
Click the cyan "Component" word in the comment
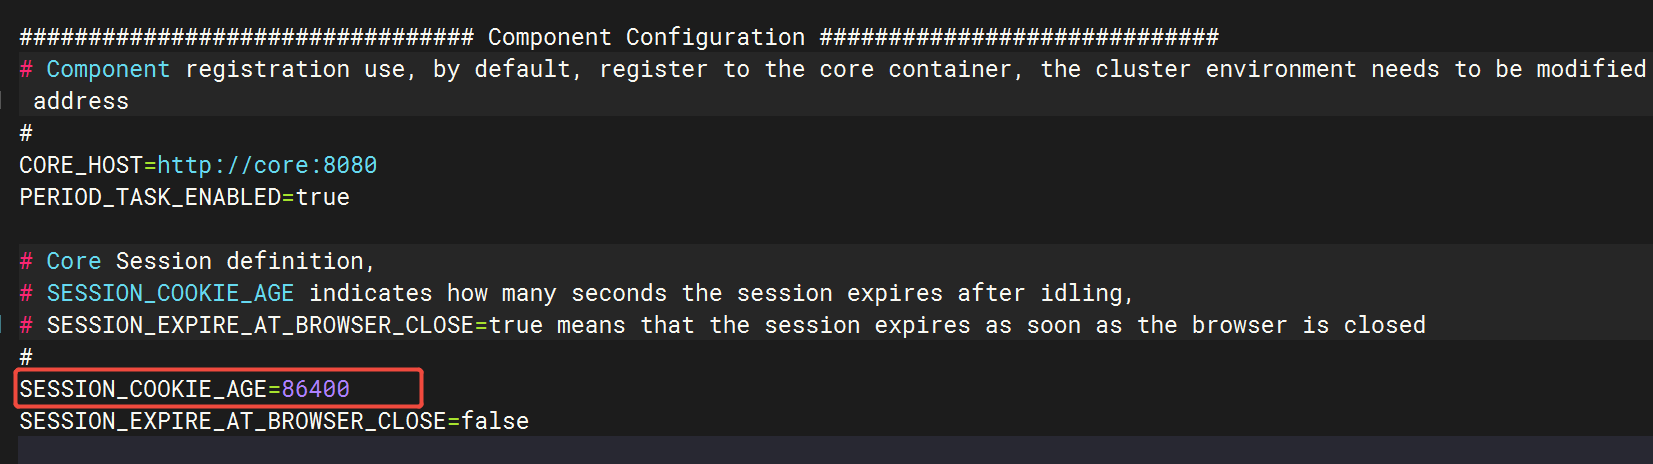coord(108,69)
